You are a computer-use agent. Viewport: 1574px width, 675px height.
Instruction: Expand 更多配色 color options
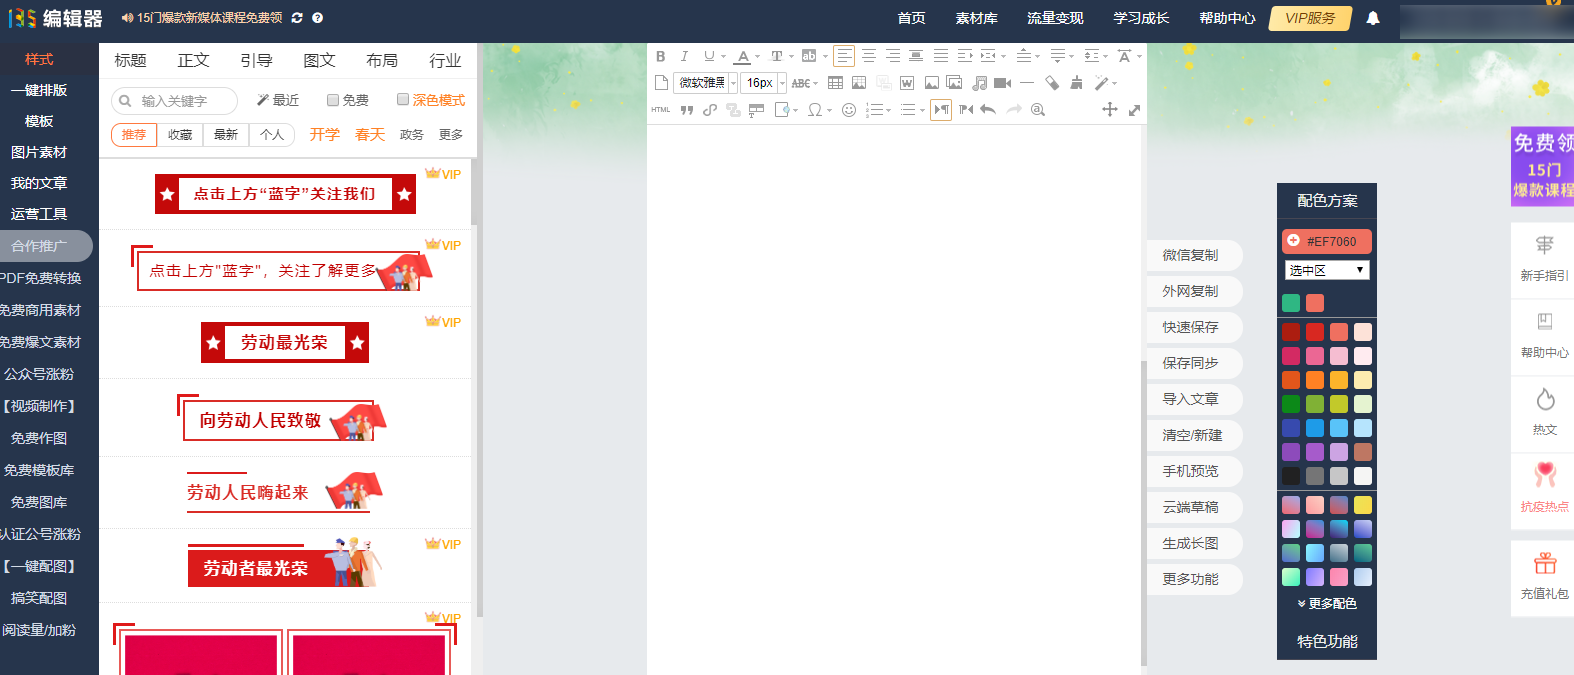(x=1327, y=603)
